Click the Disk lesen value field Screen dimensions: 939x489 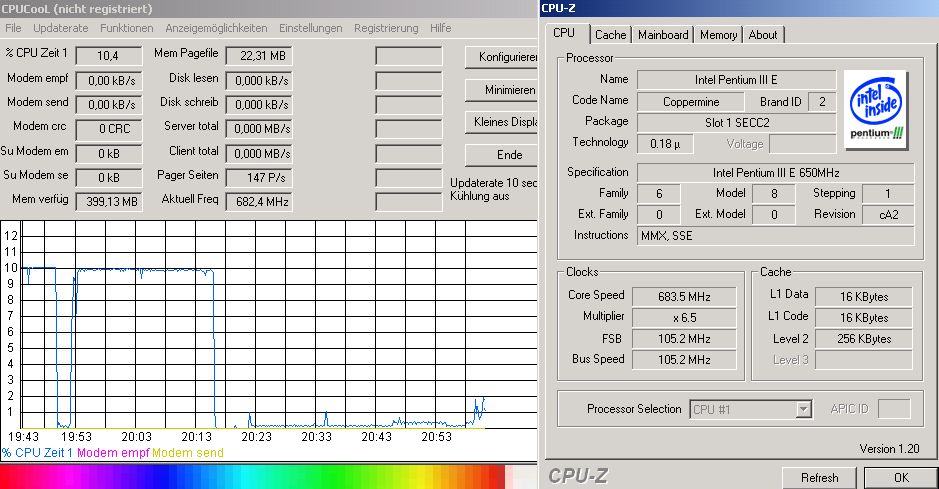[x=259, y=80]
